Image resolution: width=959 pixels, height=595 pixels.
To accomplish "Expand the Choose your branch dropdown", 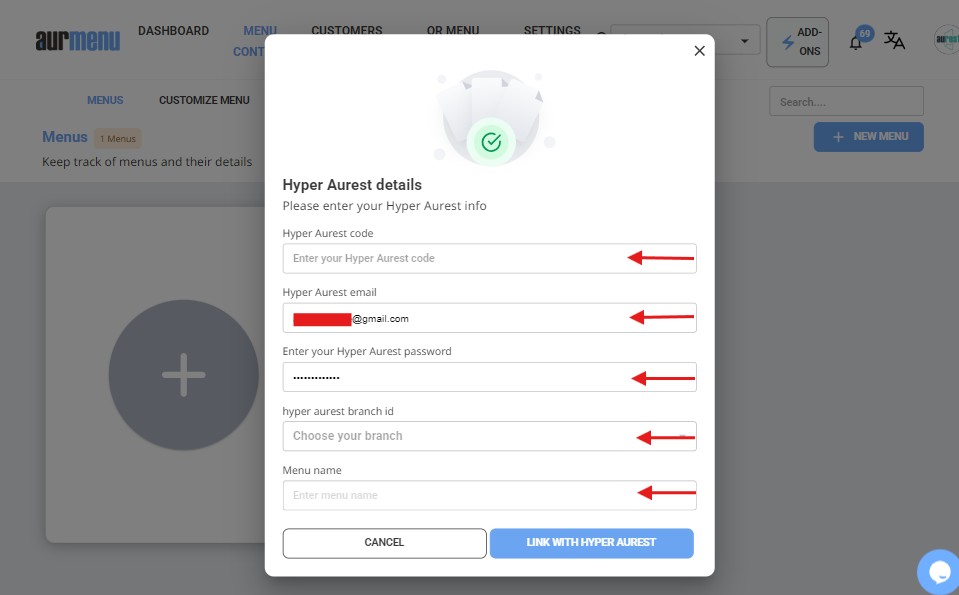I will point(489,436).
